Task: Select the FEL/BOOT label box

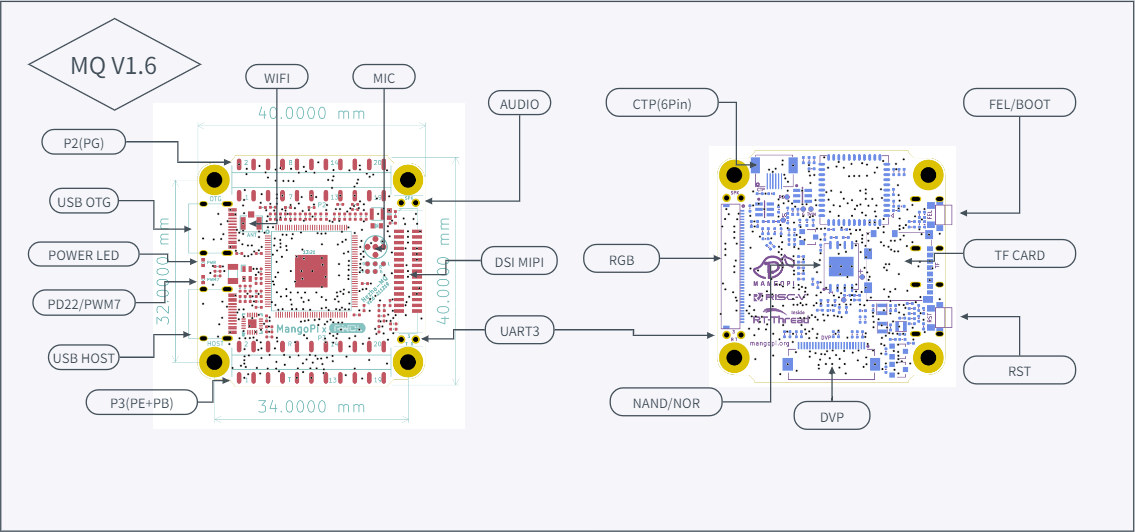Action: click(1019, 103)
